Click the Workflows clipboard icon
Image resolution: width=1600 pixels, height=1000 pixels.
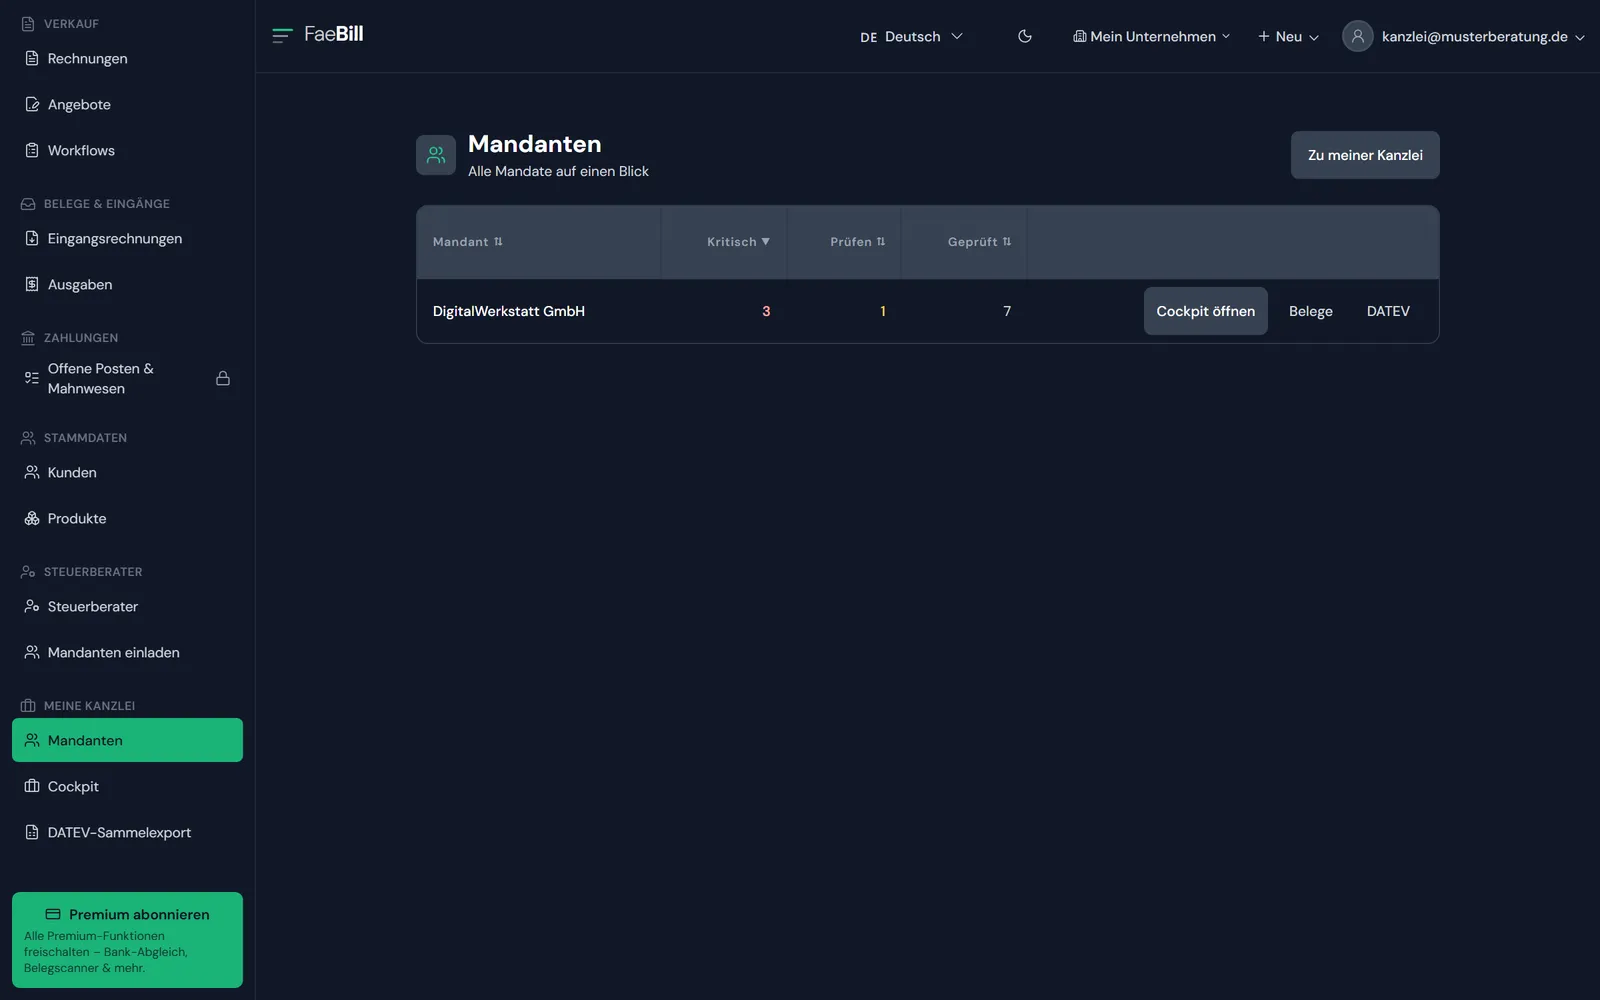coord(32,150)
